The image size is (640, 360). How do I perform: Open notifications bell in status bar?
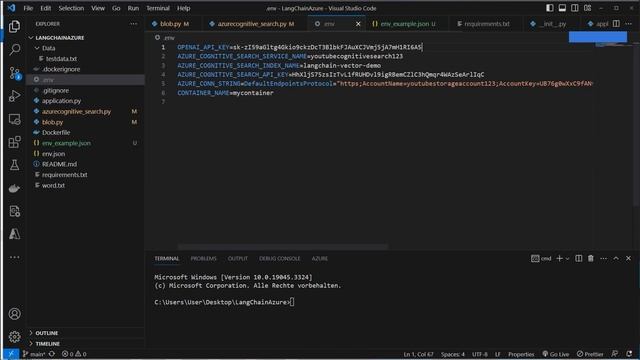pyautogui.click(x=629, y=354)
